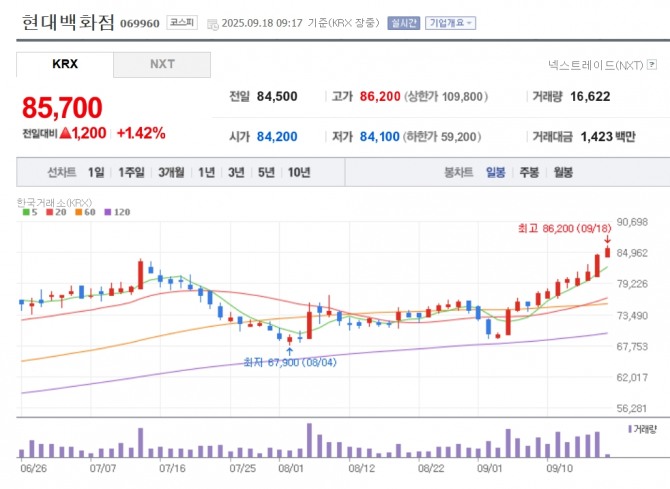Select the 주봉 weekly candle chart
Image resolution: width=670 pixels, height=489 pixels.
[529, 172]
